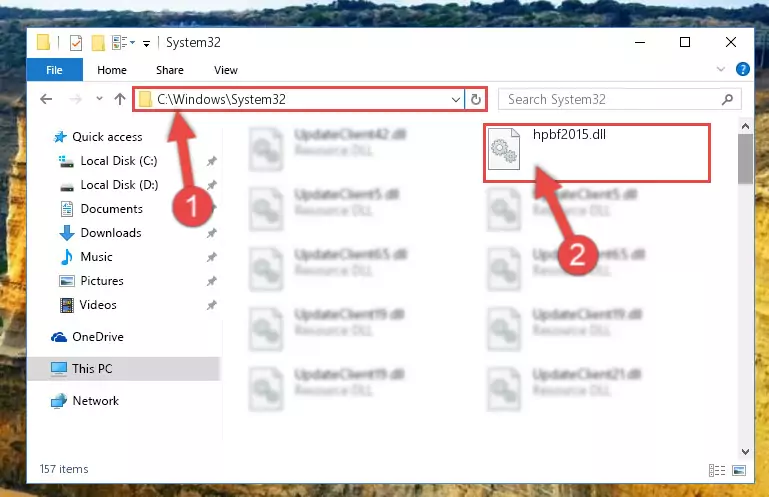Click the vertical scrollbar thumb
The height and width of the screenshot is (497, 769).
[745, 159]
